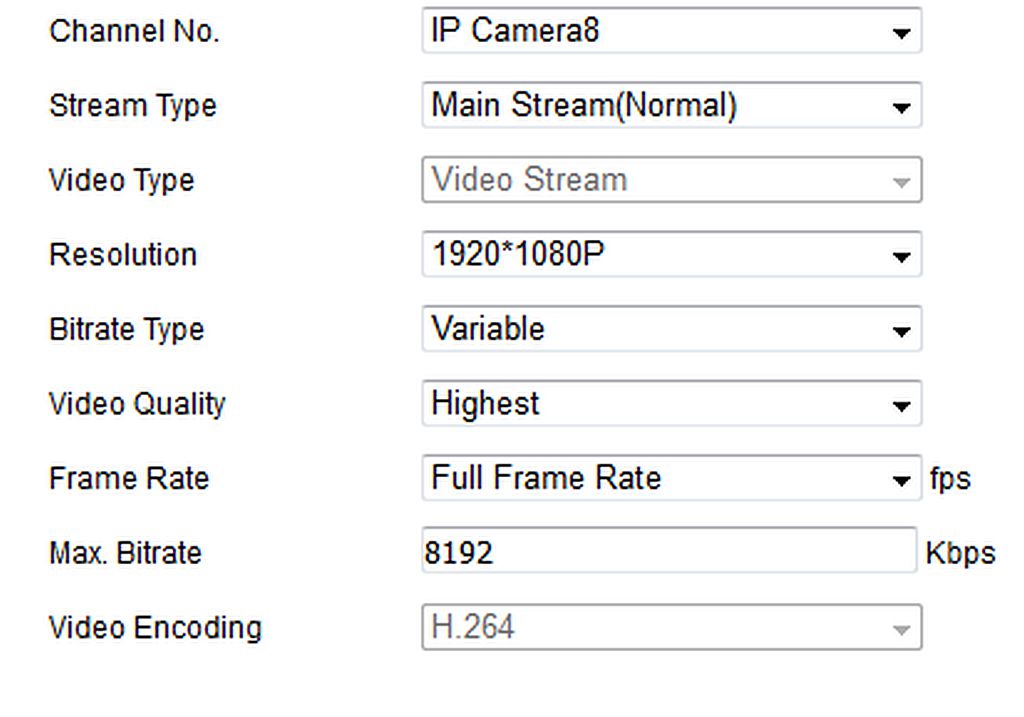Click the Max. Bitrate label
Screen dimensions: 1024x717
(x=125, y=553)
